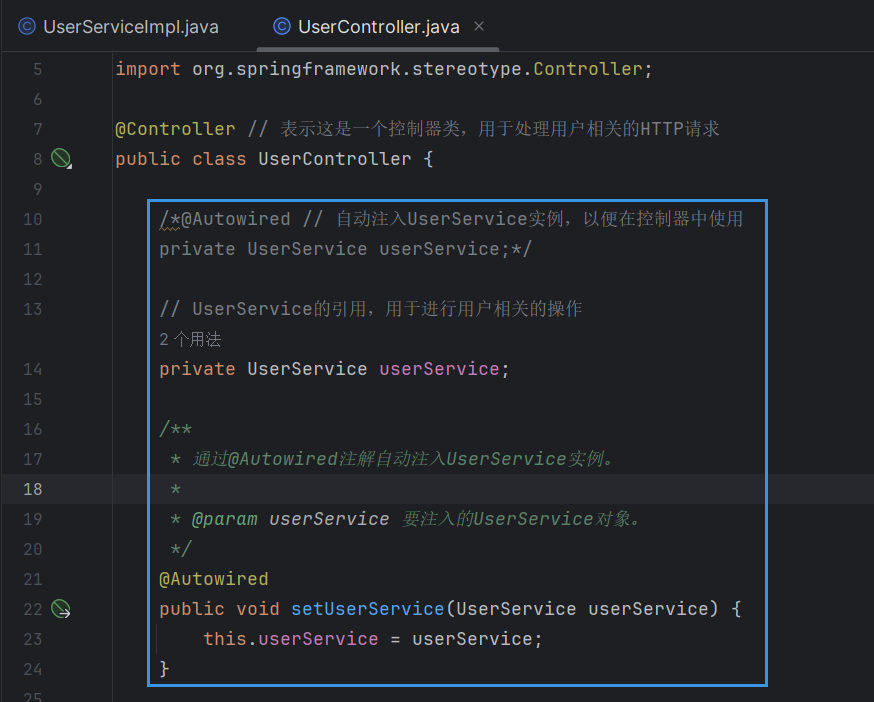Click Controller in the import statement
The height and width of the screenshot is (702, 874).
click(587, 69)
